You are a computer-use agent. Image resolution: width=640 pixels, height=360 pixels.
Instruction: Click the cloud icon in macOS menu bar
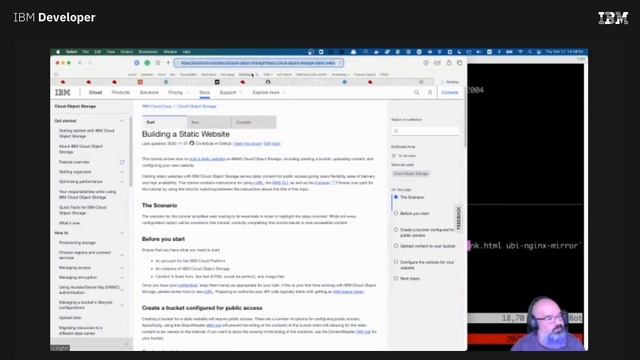click(353, 52)
